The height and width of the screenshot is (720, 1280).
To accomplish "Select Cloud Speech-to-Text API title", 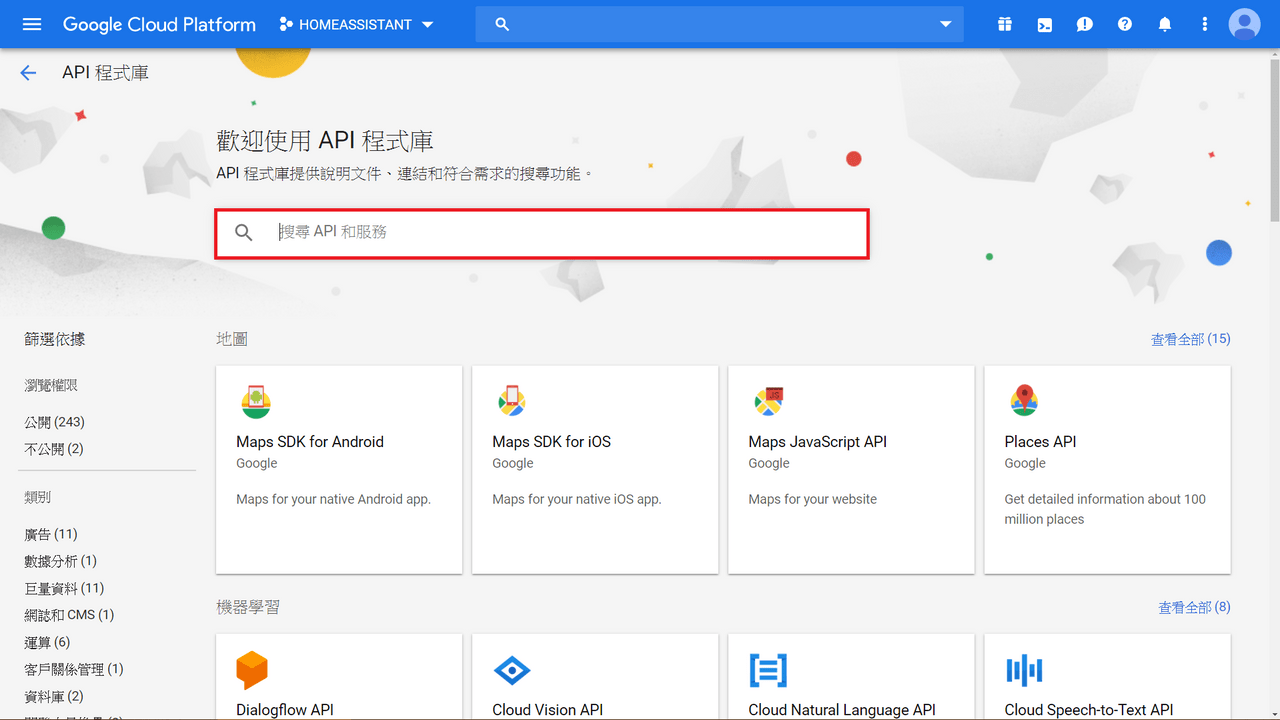I will (x=1088, y=710).
